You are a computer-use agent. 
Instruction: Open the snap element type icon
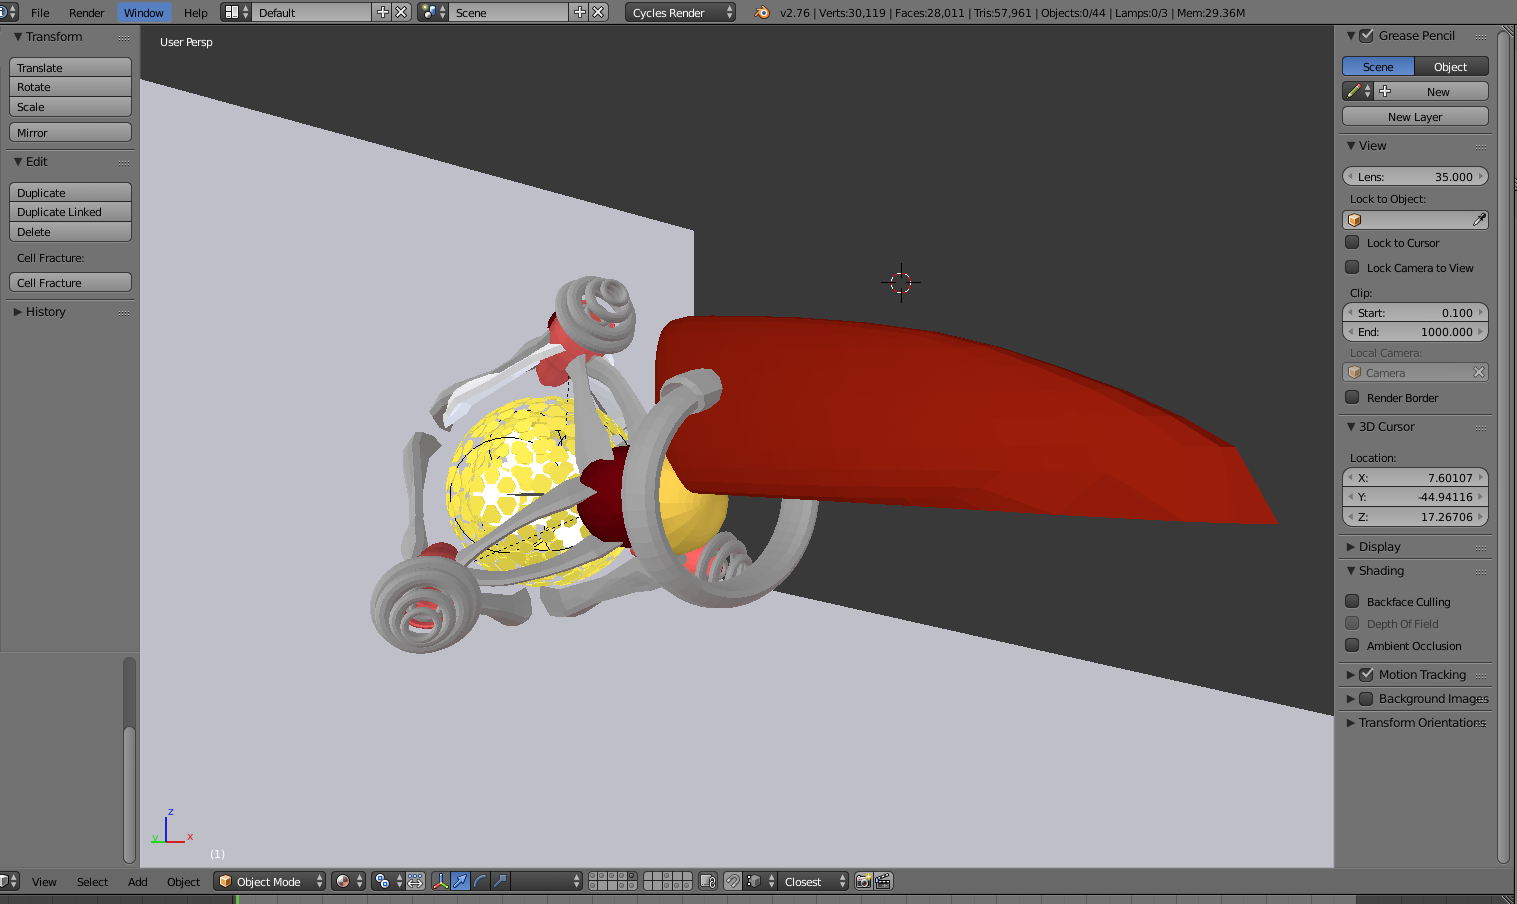coord(761,881)
